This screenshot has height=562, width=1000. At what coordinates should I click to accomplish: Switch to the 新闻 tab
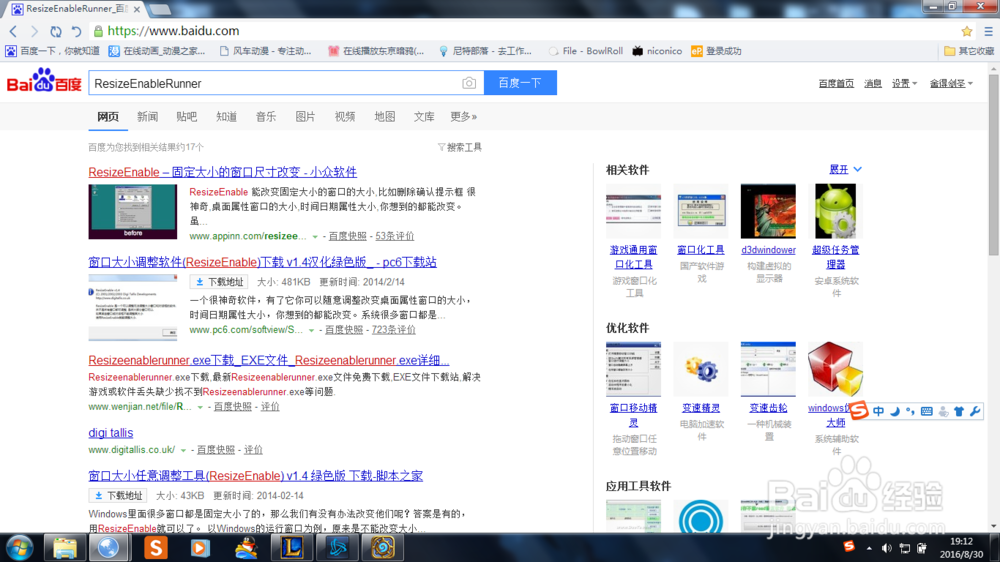click(147, 117)
